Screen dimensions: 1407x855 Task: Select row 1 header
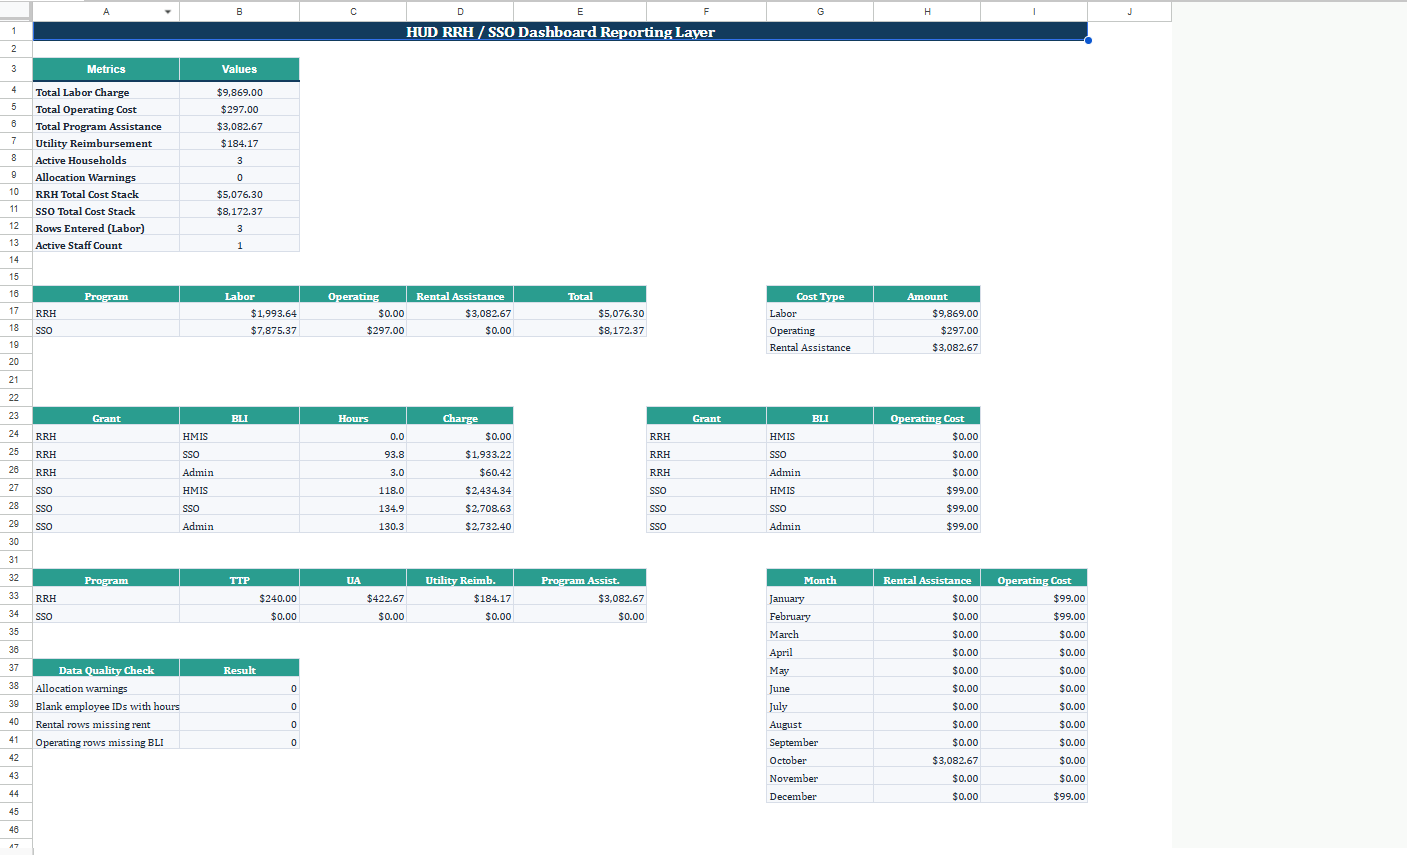click(14, 31)
